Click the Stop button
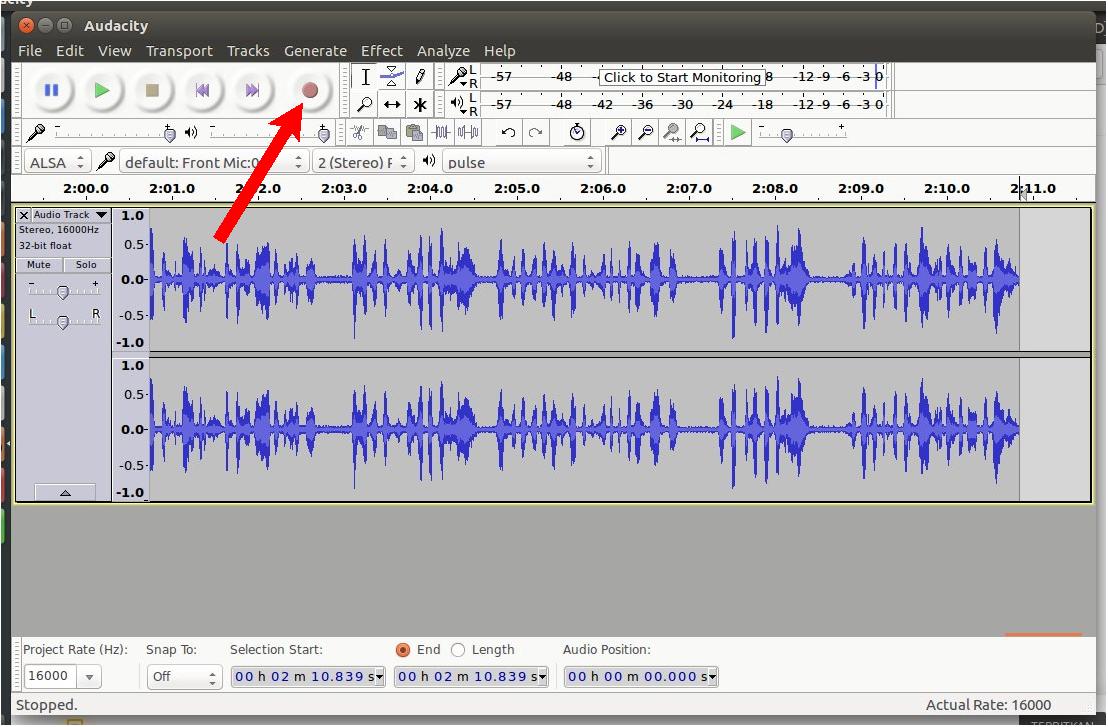This screenshot has height=727, width=1108. [152, 90]
